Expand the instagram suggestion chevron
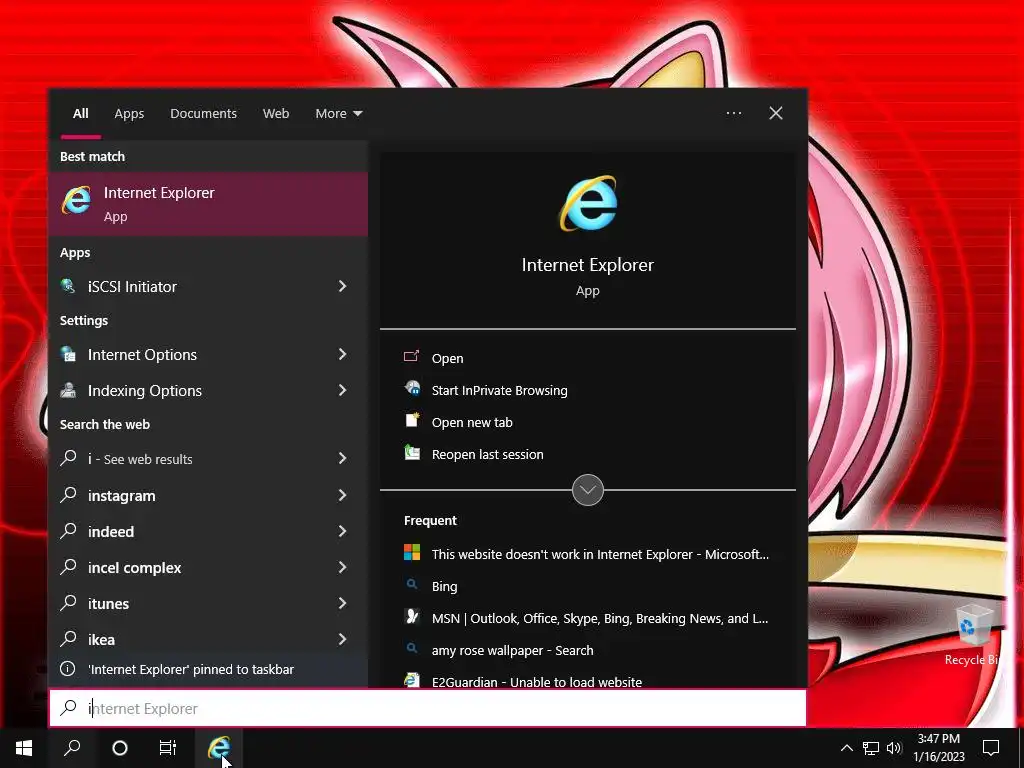Screen dimensions: 1024x768 click(x=342, y=495)
